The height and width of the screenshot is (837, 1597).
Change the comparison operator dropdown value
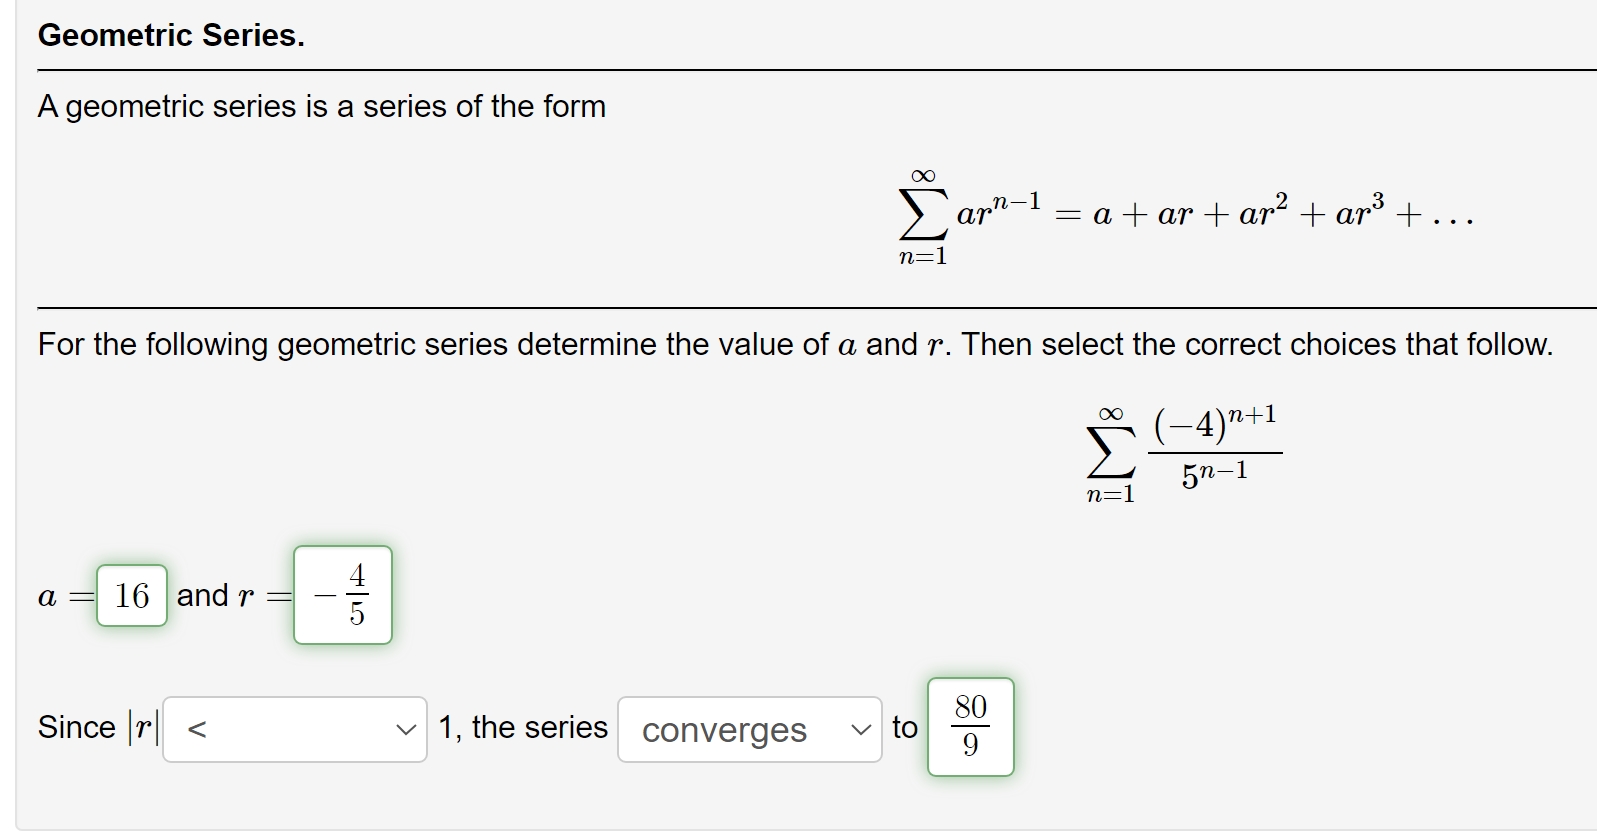(294, 730)
